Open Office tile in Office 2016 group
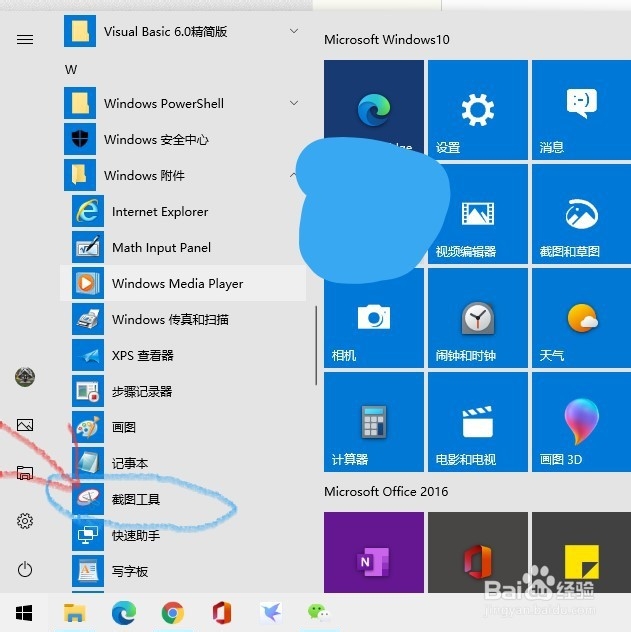 pyautogui.click(x=478, y=552)
